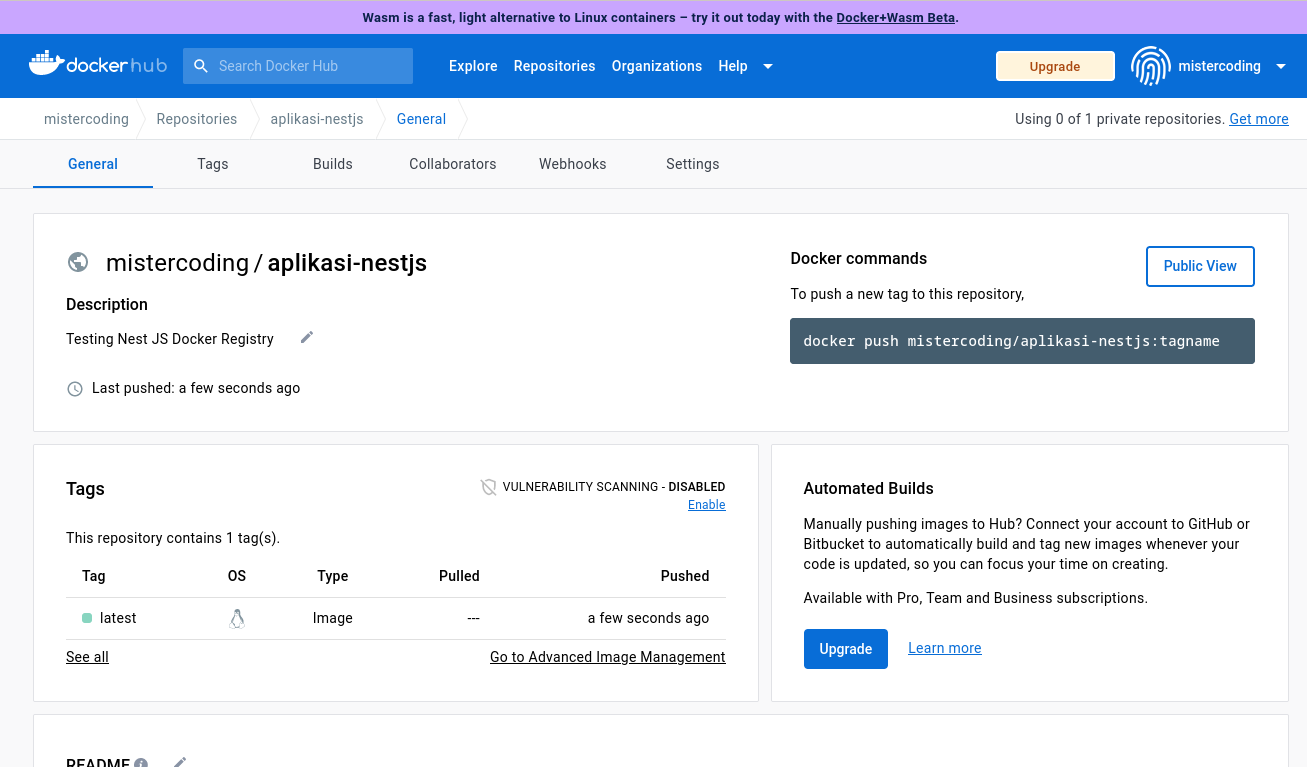Image resolution: width=1307 pixels, height=767 pixels.
Task: Click the Pushed column header
Action: pos(685,576)
